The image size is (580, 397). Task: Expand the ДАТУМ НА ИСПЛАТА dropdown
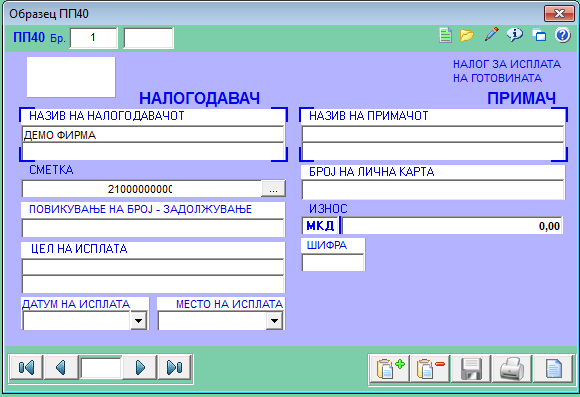click(x=138, y=321)
